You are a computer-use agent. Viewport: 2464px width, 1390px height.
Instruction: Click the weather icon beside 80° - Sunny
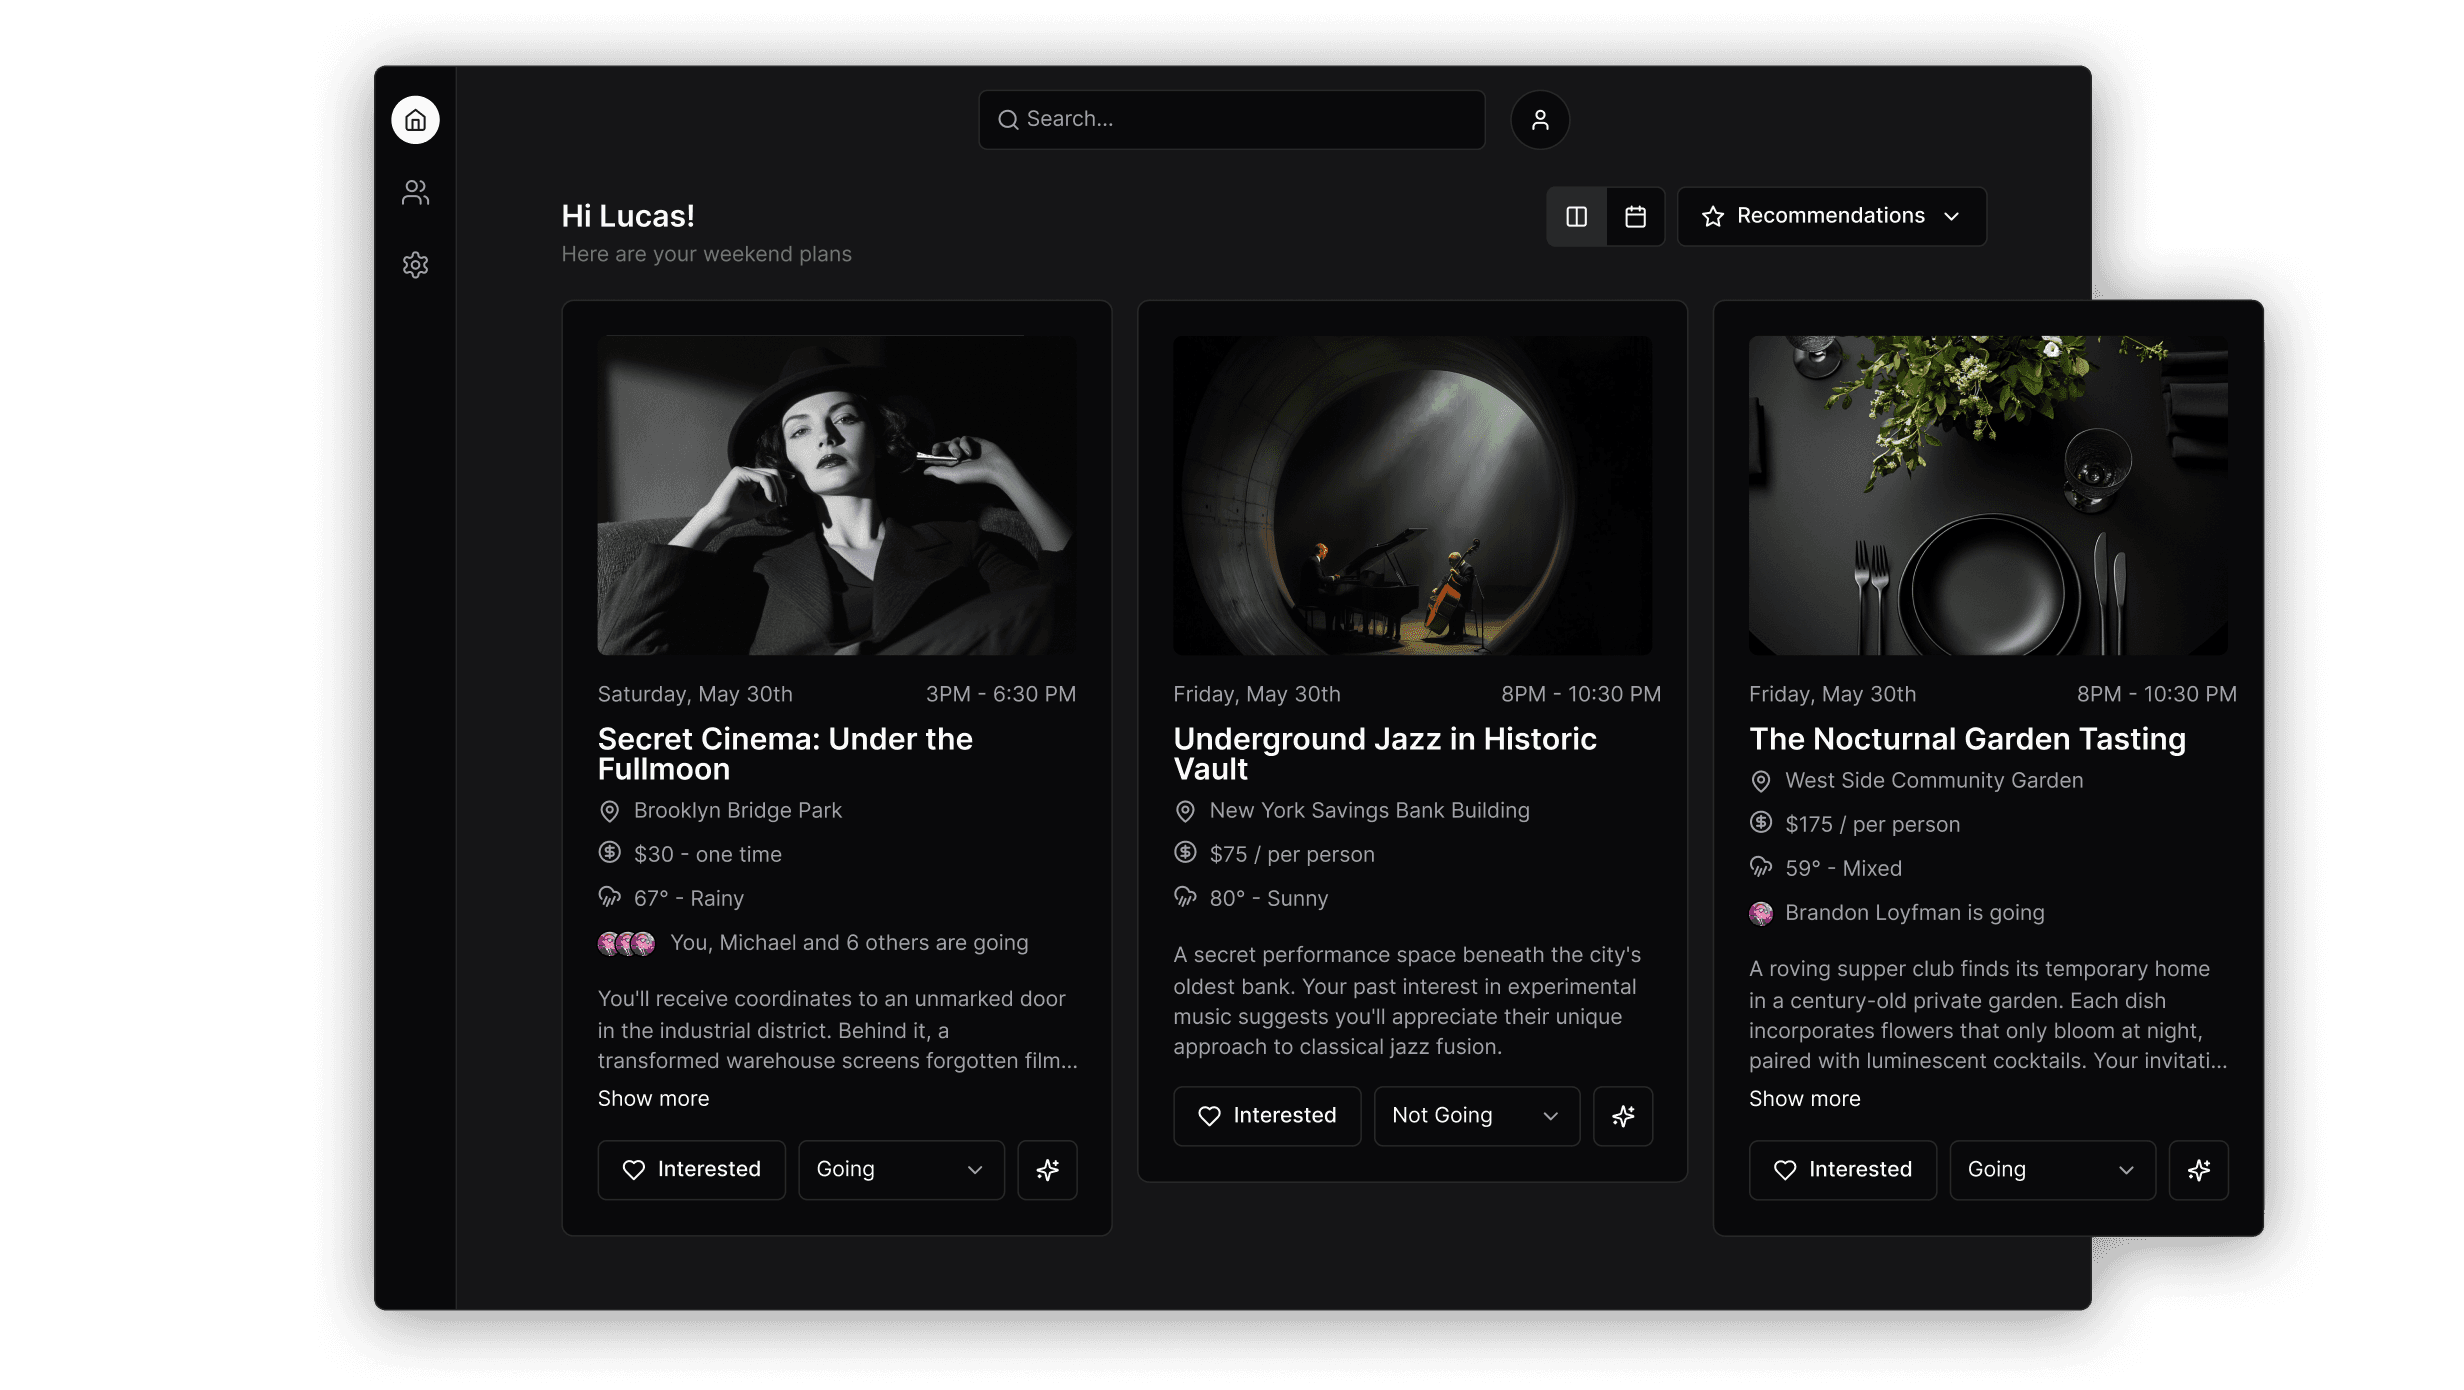click(1185, 897)
